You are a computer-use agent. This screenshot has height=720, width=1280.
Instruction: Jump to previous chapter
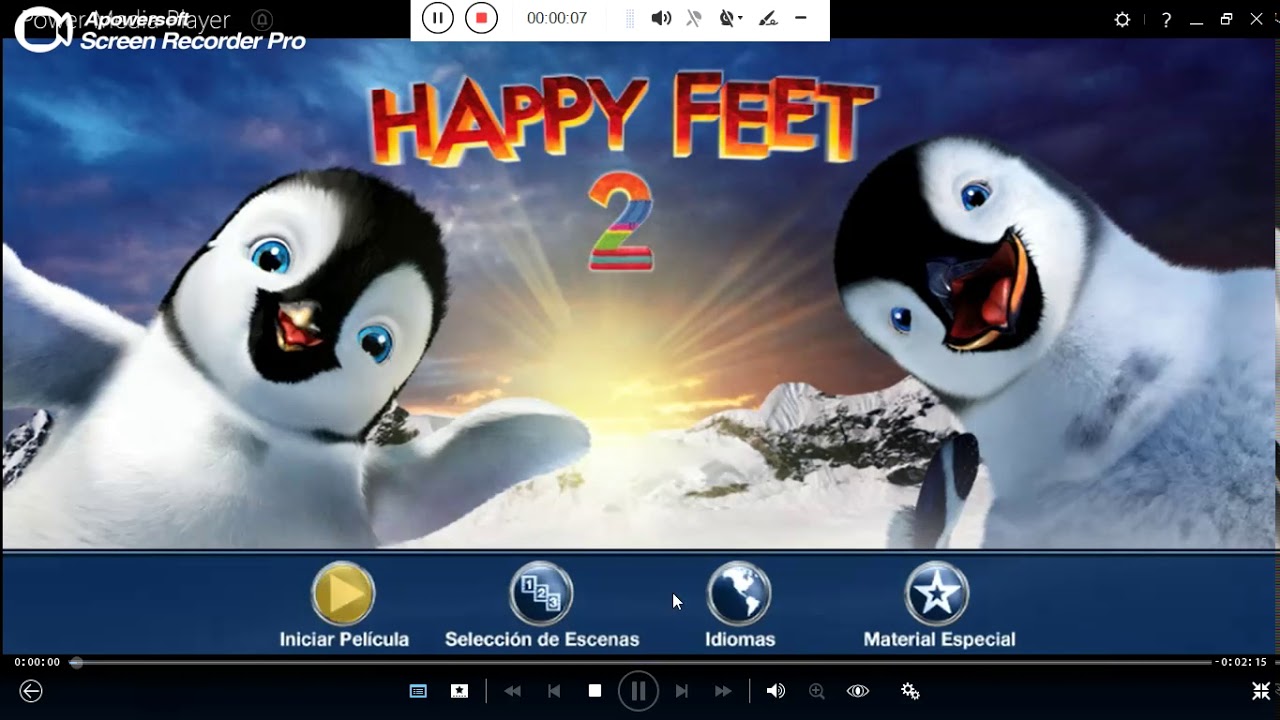tap(554, 691)
